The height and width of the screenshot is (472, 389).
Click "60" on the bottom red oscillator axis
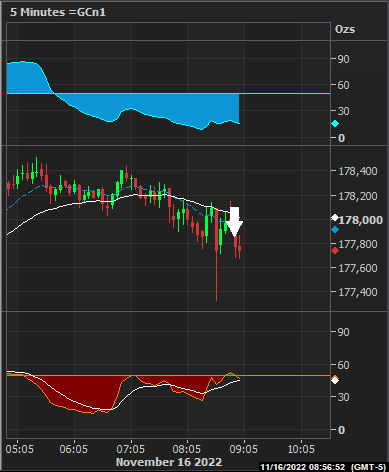point(343,365)
